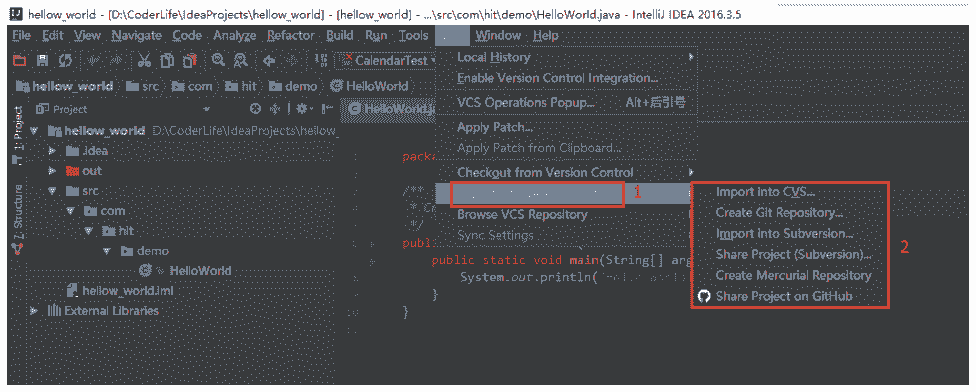The width and height of the screenshot is (976, 392).
Task: Open Checkout from Version Control submenu
Action: pos(566,172)
